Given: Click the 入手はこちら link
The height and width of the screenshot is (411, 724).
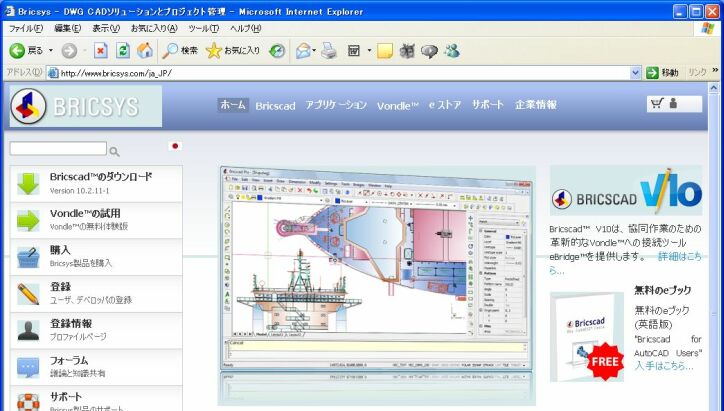Looking at the screenshot, I should pyautogui.click(x=664, y=366).
